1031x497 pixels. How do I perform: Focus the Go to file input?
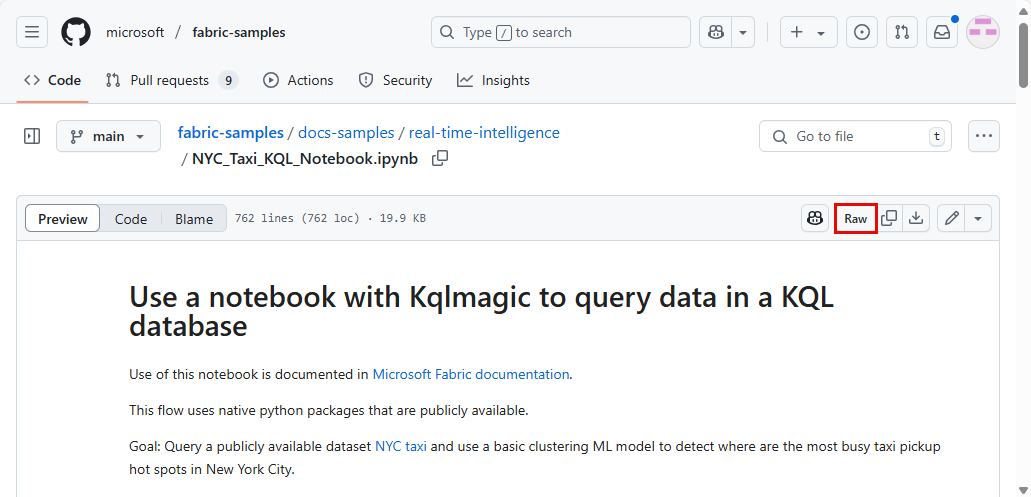pos(855,136)
